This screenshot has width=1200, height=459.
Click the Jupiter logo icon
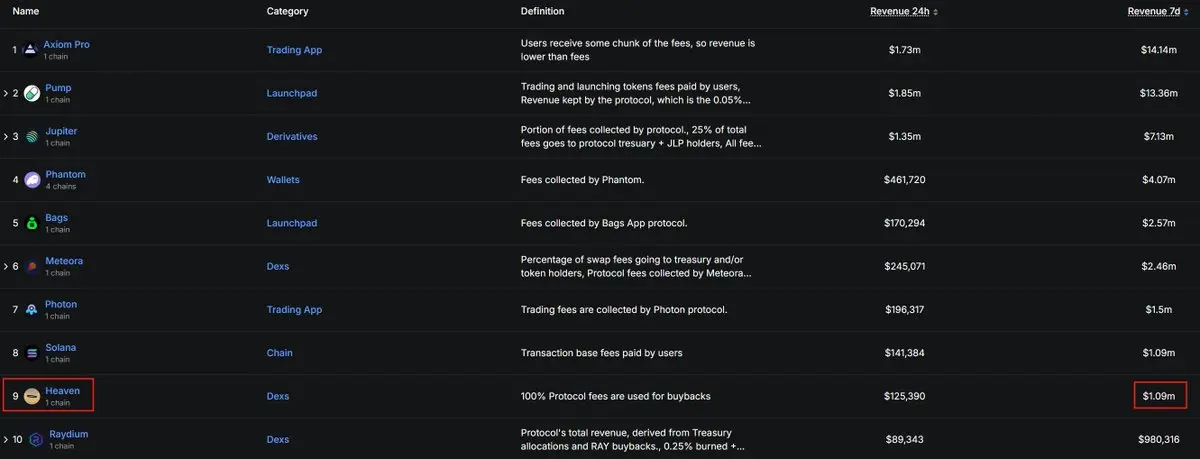[32, 137]
